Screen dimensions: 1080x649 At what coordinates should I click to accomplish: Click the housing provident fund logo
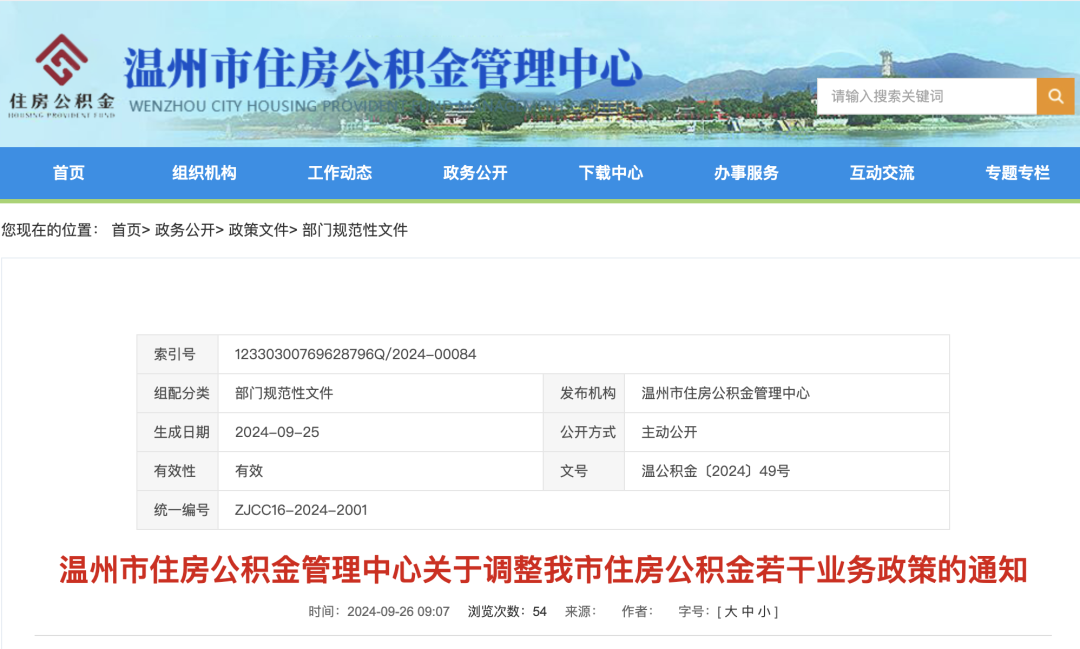[62, 76]
